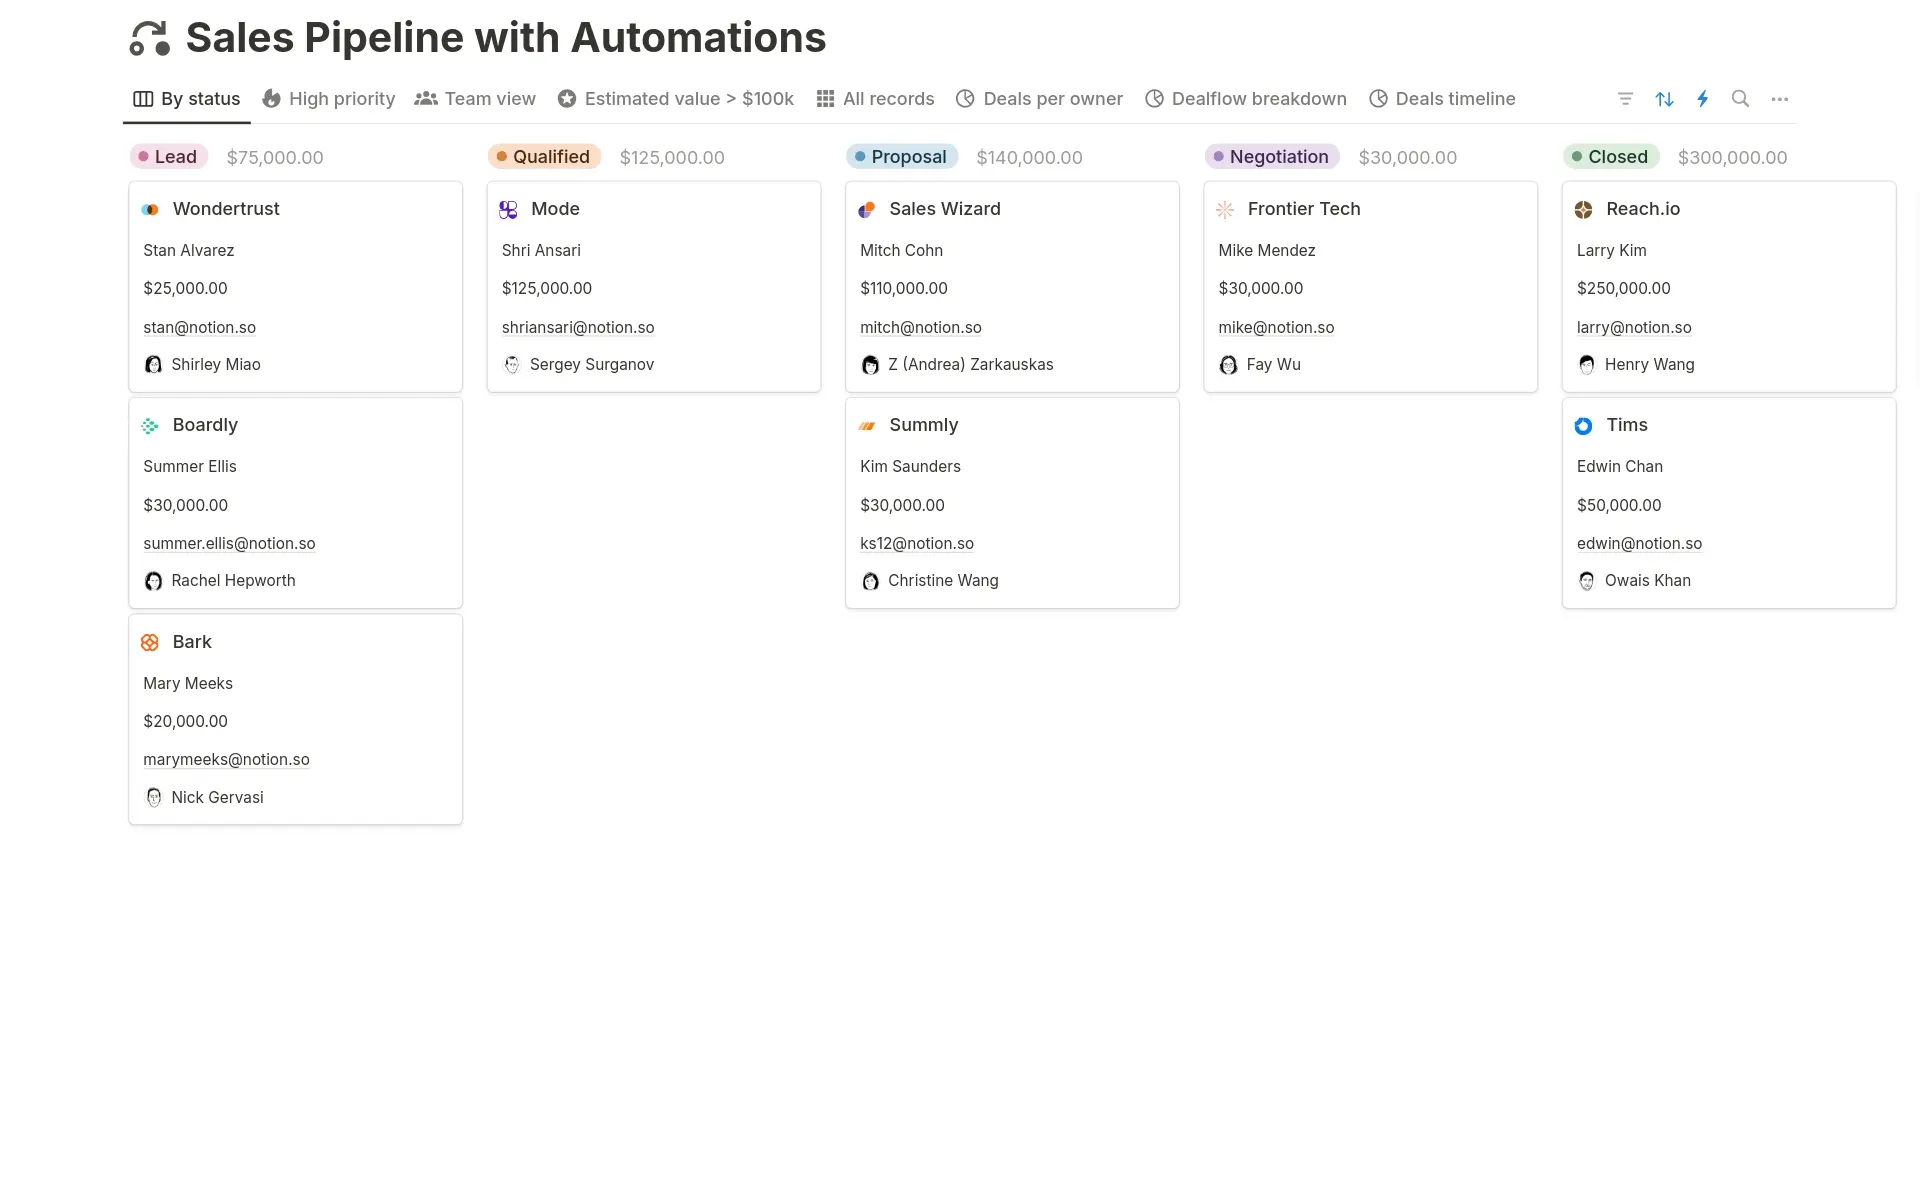
Task: Click the search magnifier icon
Action: tap(1740, 99)
